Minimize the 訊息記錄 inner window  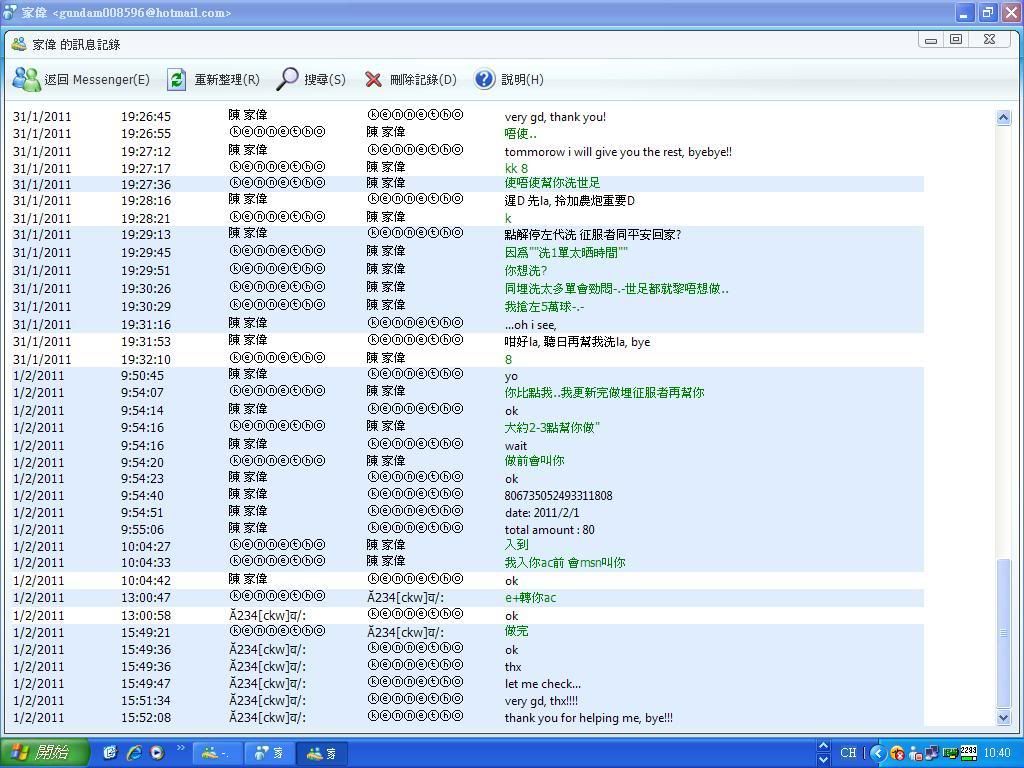(x=931, y=40)
